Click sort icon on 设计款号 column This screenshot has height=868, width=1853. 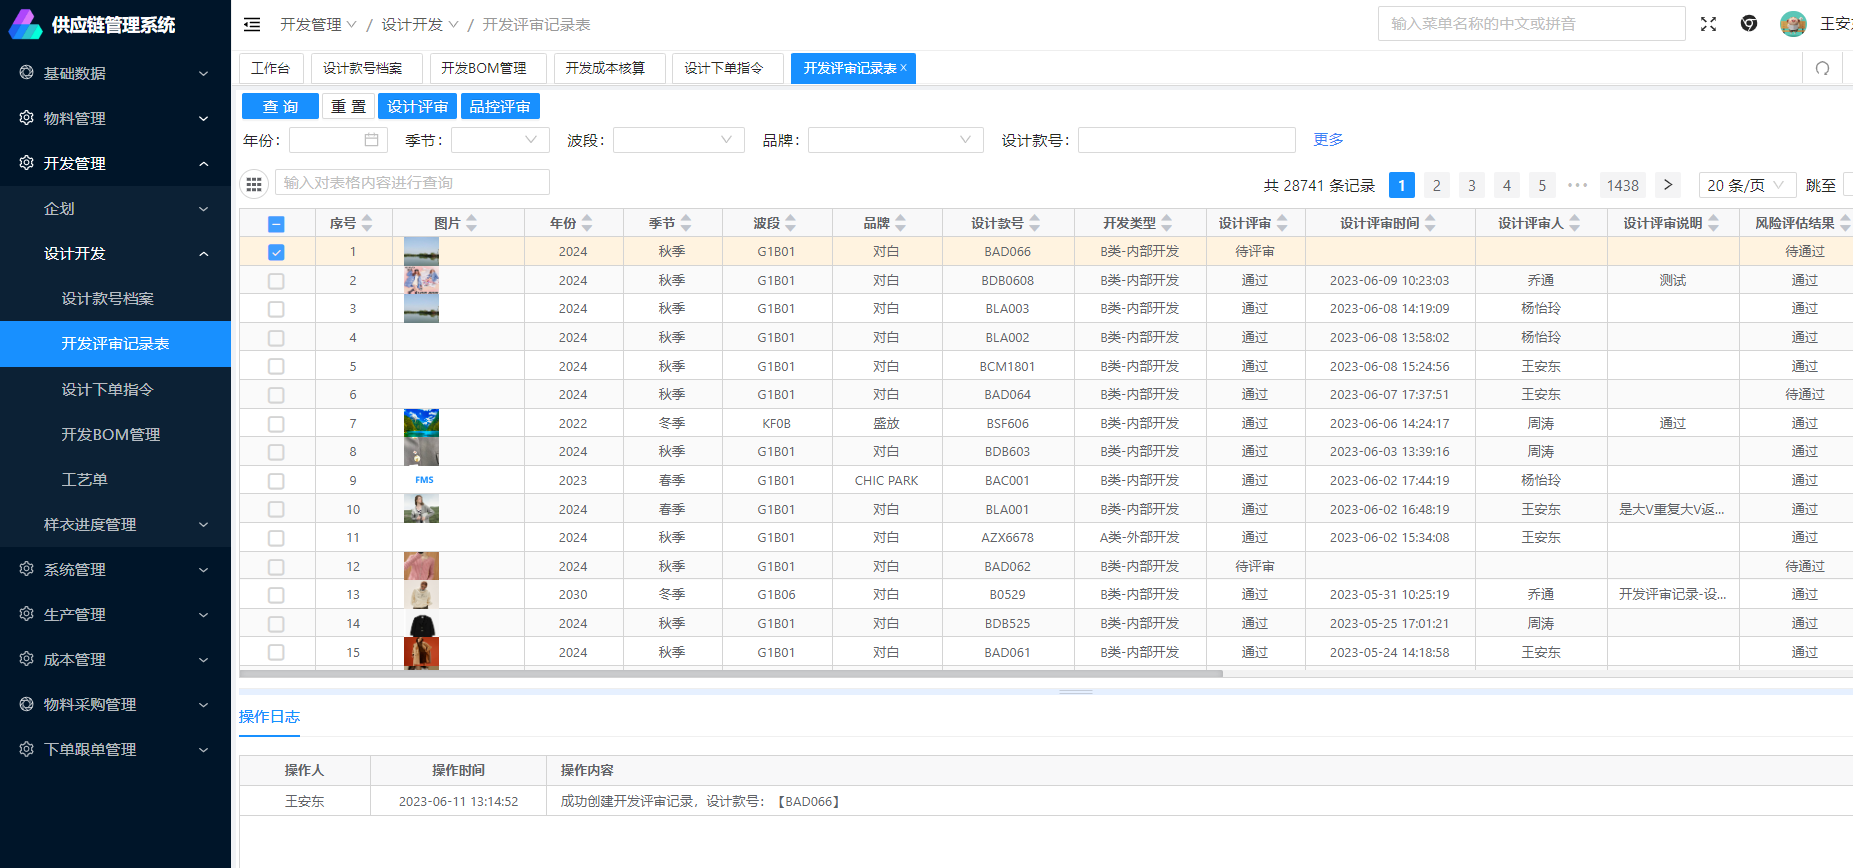[1035, 223]
